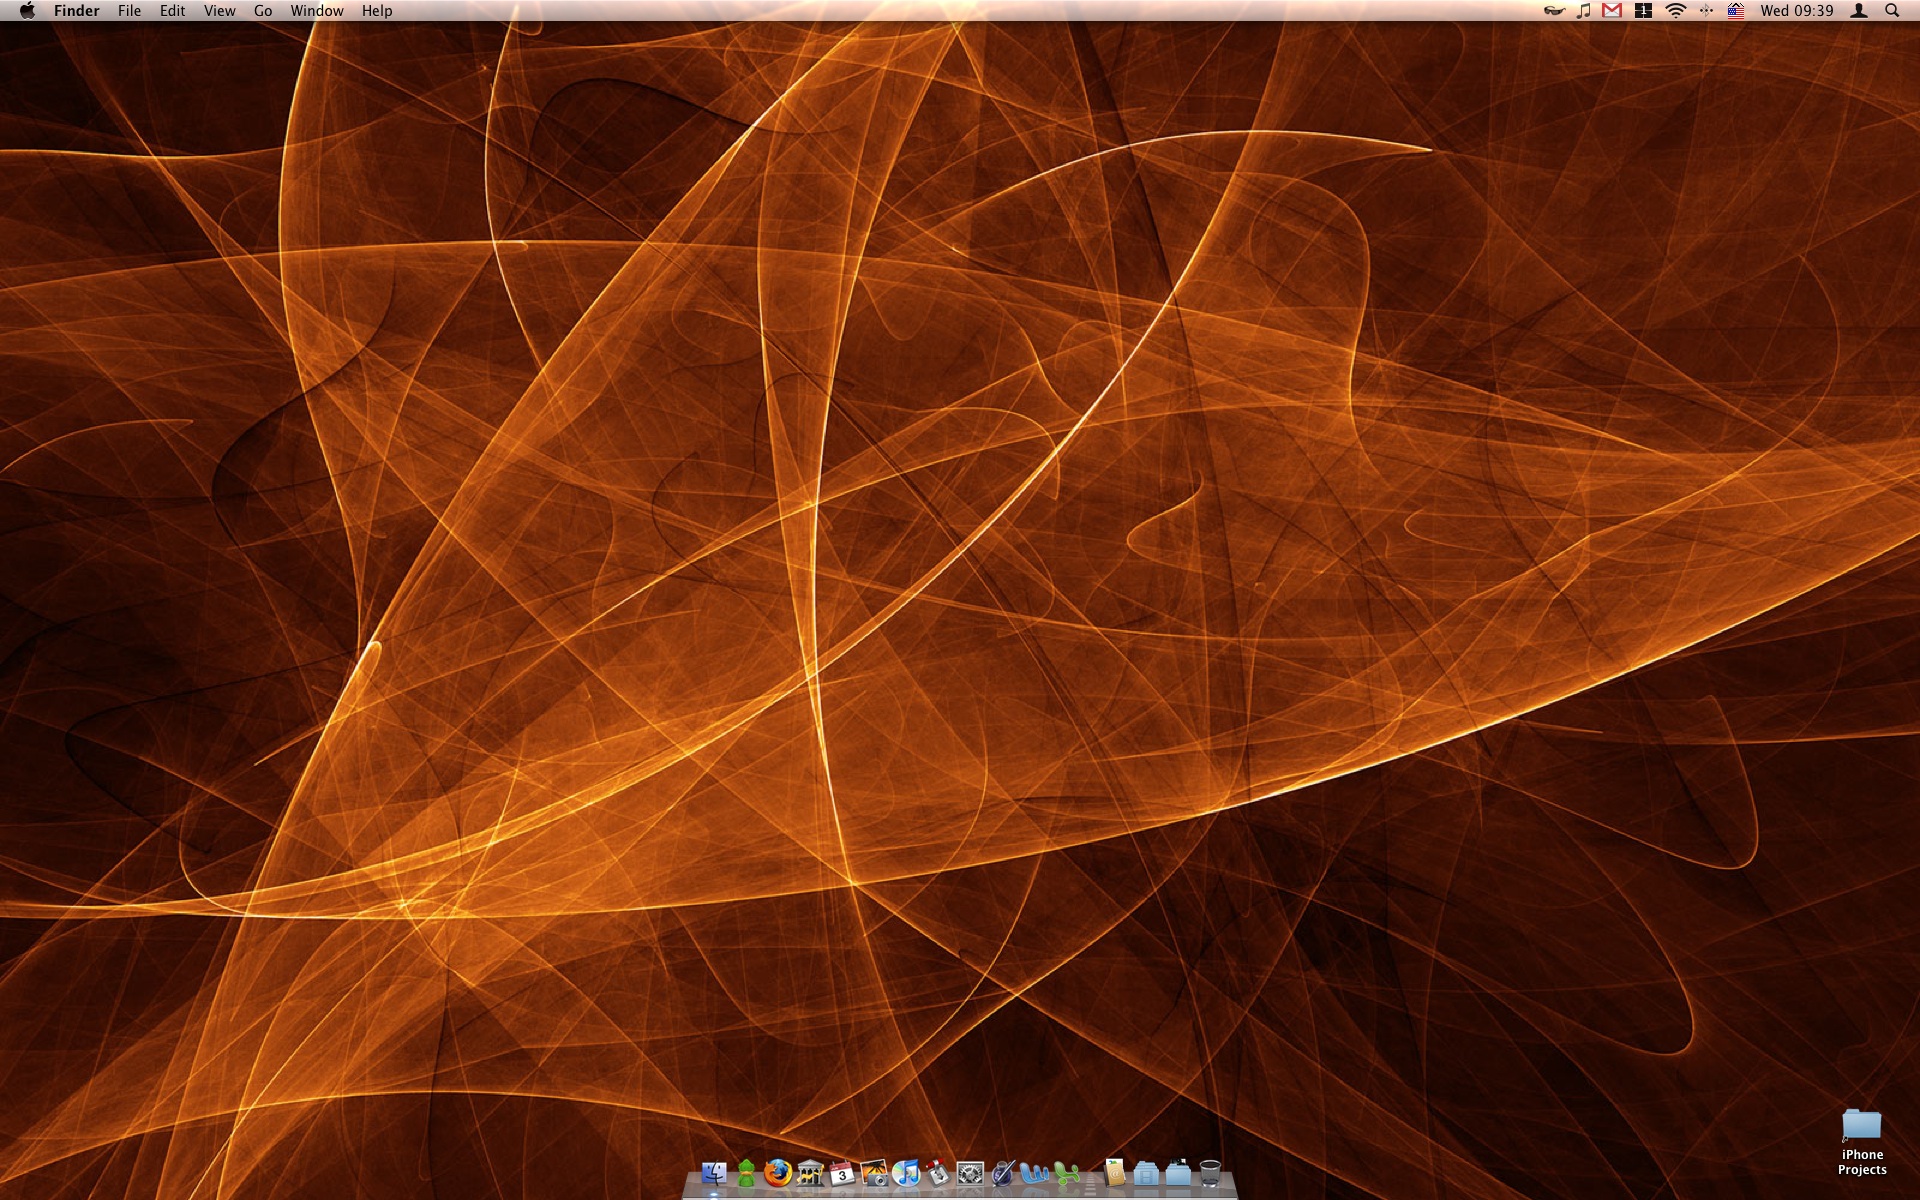The height and width of the screenshot is (1200, 1920).
Task: Open fast user switching silhouette icon
Action: pyautogui.click(x=1859, y=11)
